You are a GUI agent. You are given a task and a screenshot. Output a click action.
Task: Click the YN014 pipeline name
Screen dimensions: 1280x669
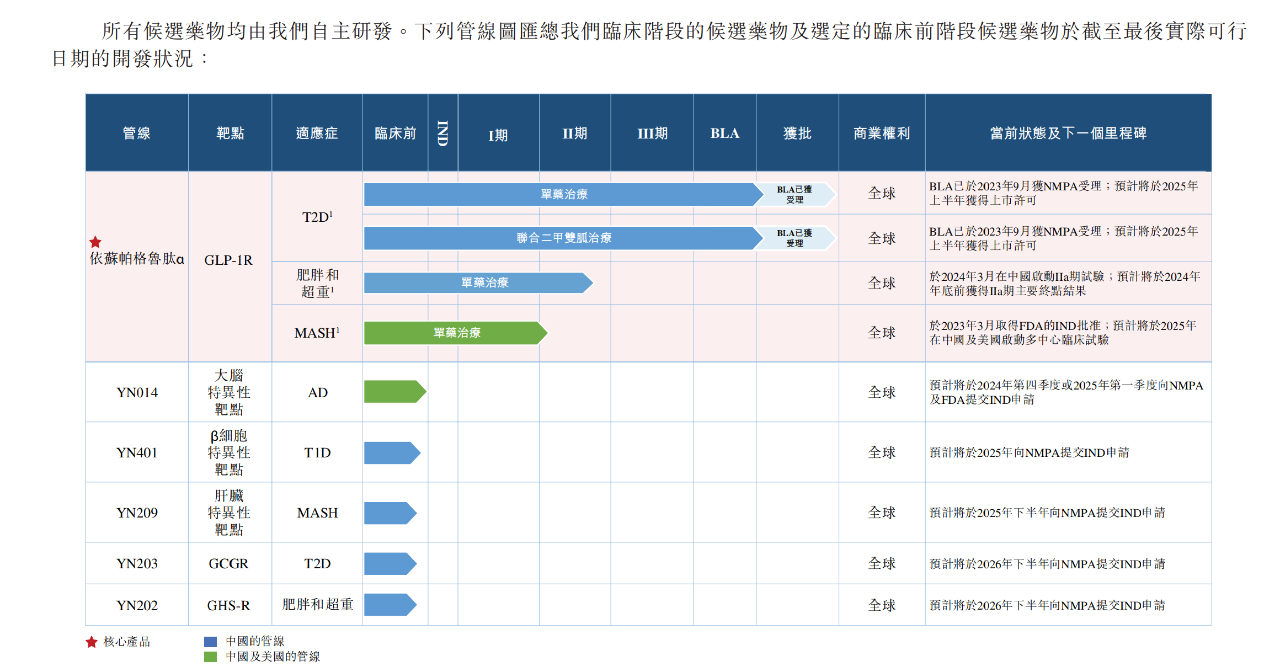click(137, 393)
